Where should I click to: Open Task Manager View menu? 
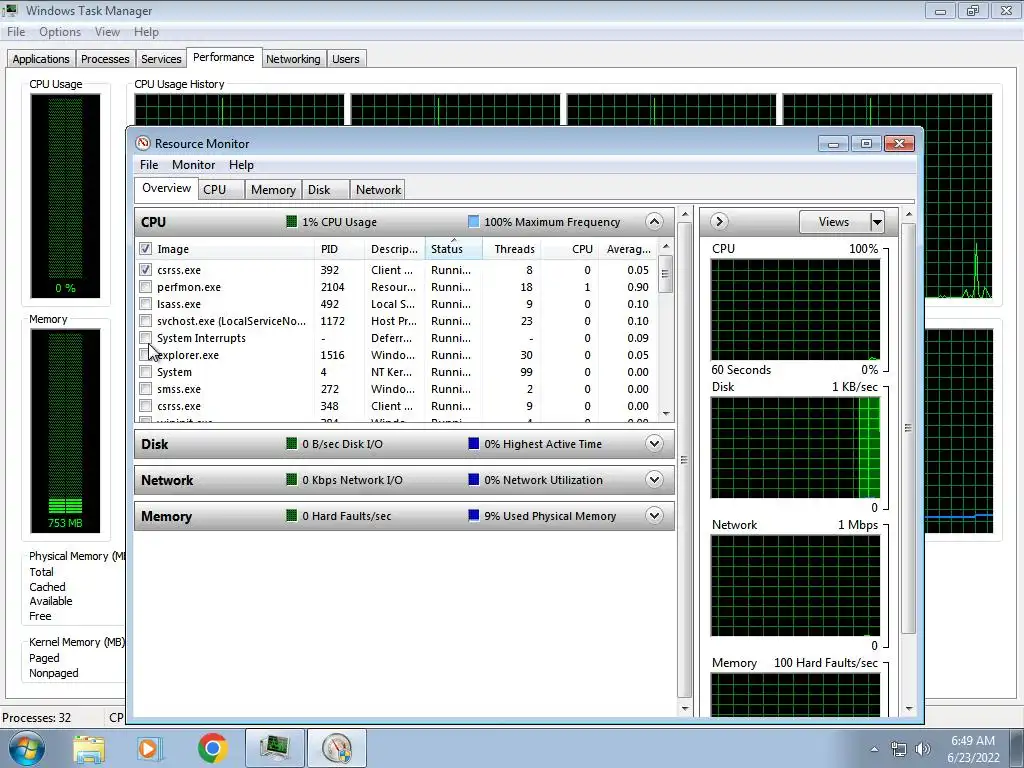pyautogui.click(x=107, y=31)
